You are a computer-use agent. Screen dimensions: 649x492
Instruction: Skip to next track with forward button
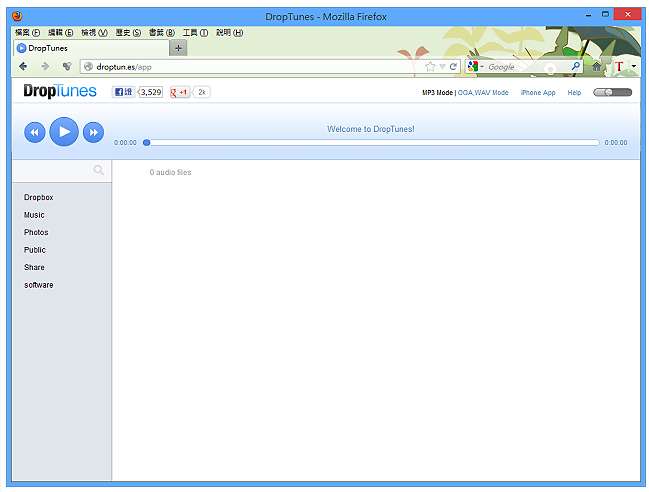click(x=94, y=132)
